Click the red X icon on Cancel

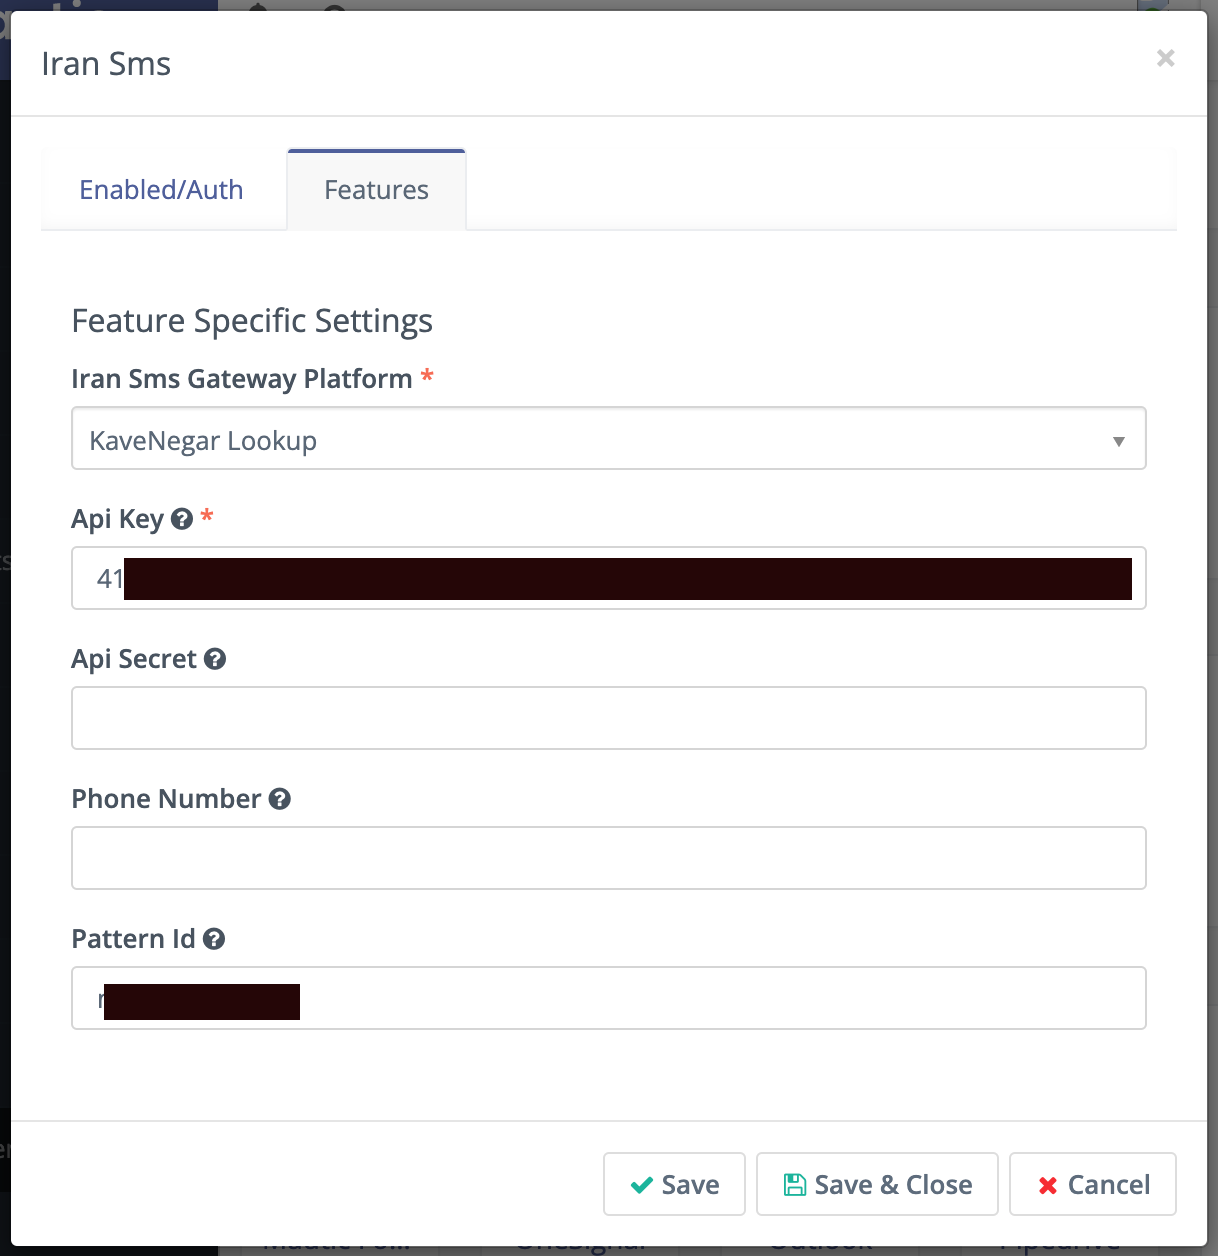click(1048, 1185)
